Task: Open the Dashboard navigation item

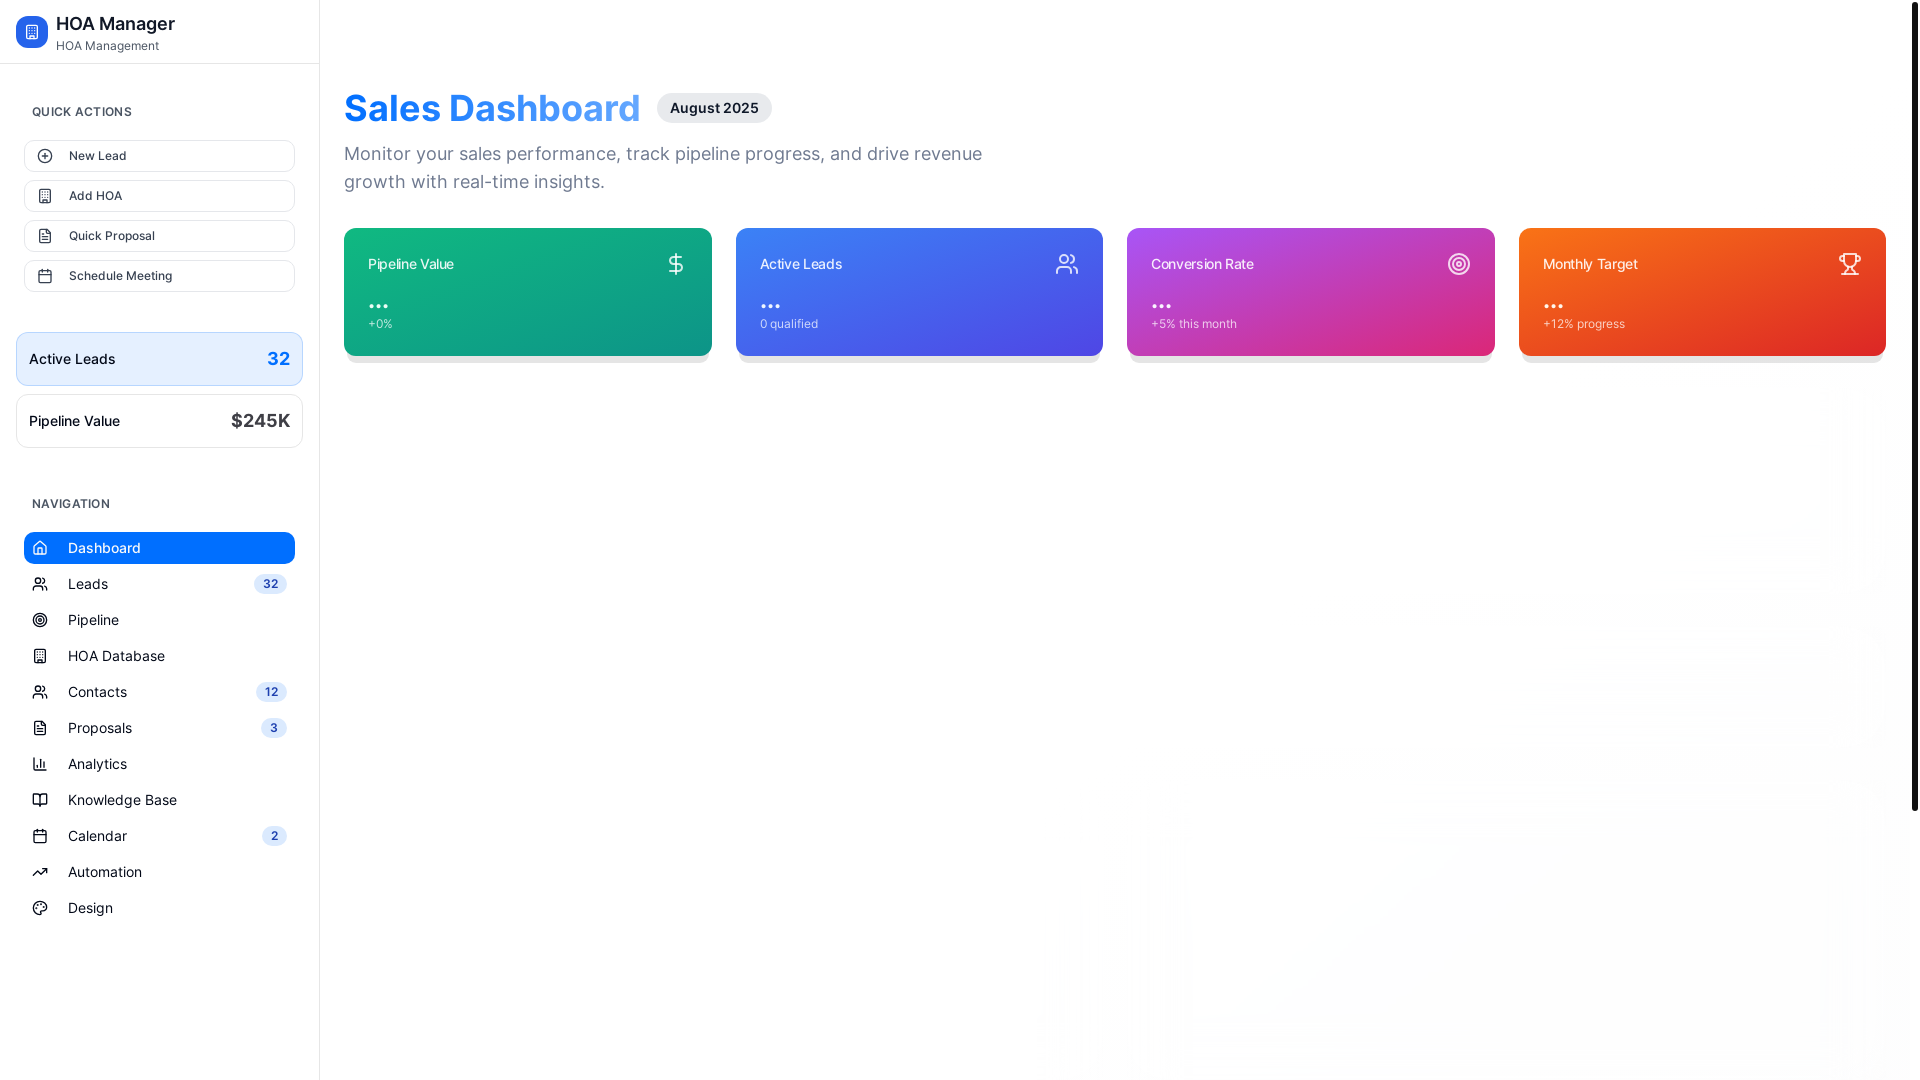Action: coord(159,548)
